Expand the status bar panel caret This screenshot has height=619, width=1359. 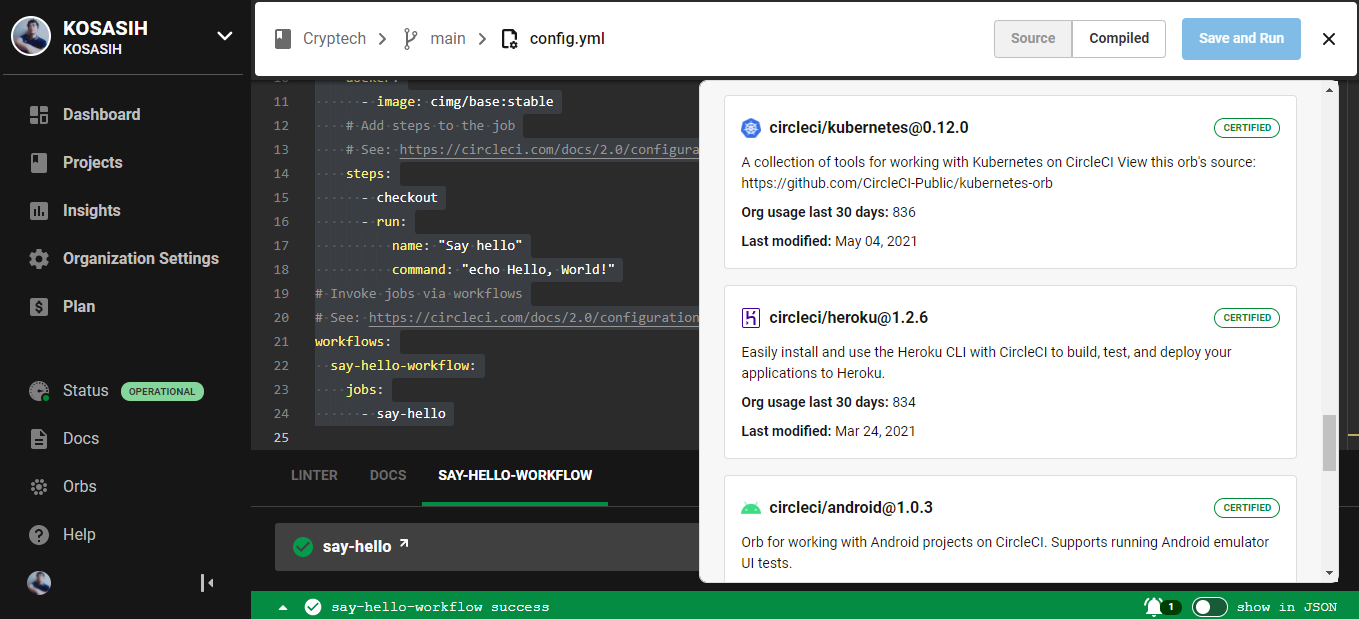coord(283,607)
